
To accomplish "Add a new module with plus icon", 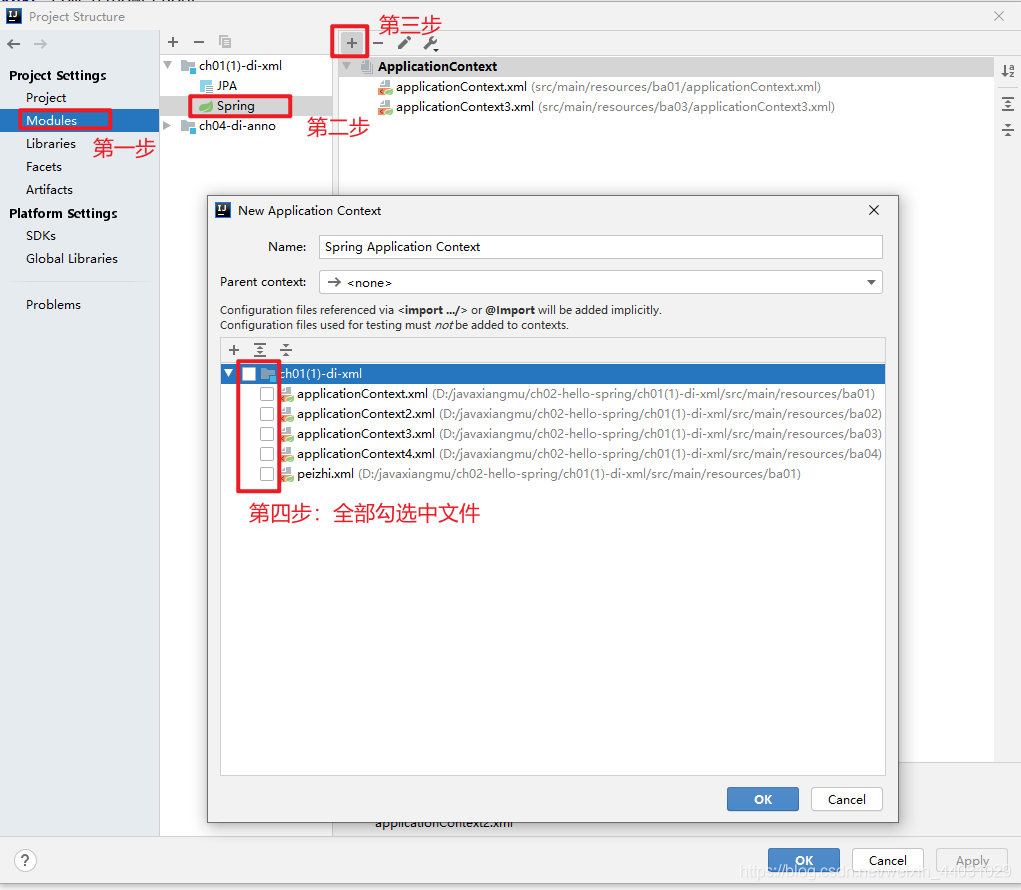I will (x=173, y=42).
